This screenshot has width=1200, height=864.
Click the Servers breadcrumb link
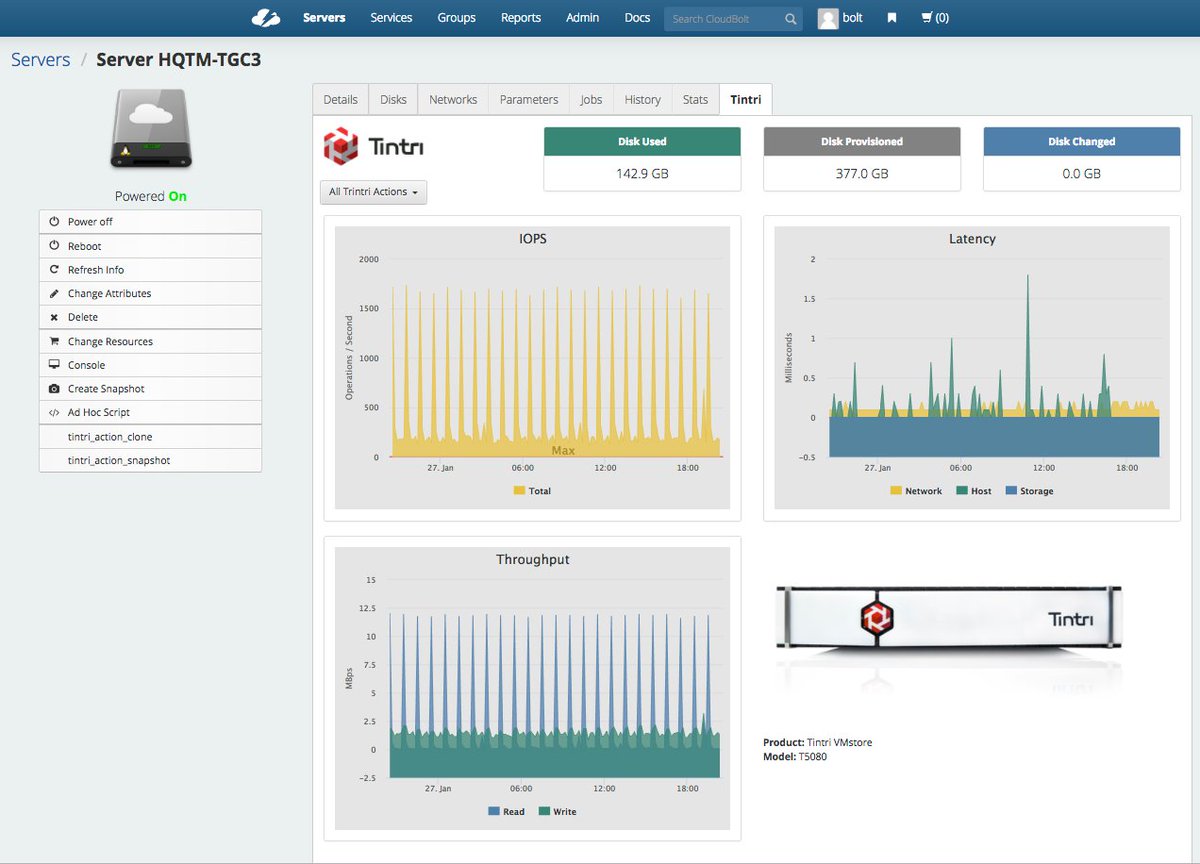coord(41,60)
